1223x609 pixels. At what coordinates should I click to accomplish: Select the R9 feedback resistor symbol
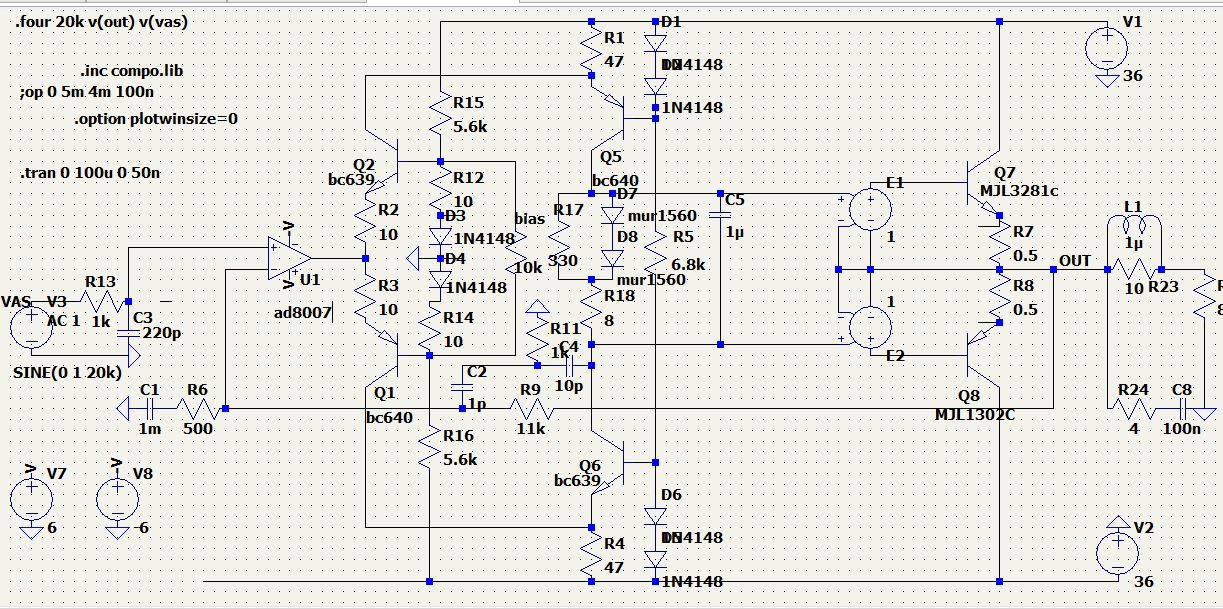tap(530, 409)
